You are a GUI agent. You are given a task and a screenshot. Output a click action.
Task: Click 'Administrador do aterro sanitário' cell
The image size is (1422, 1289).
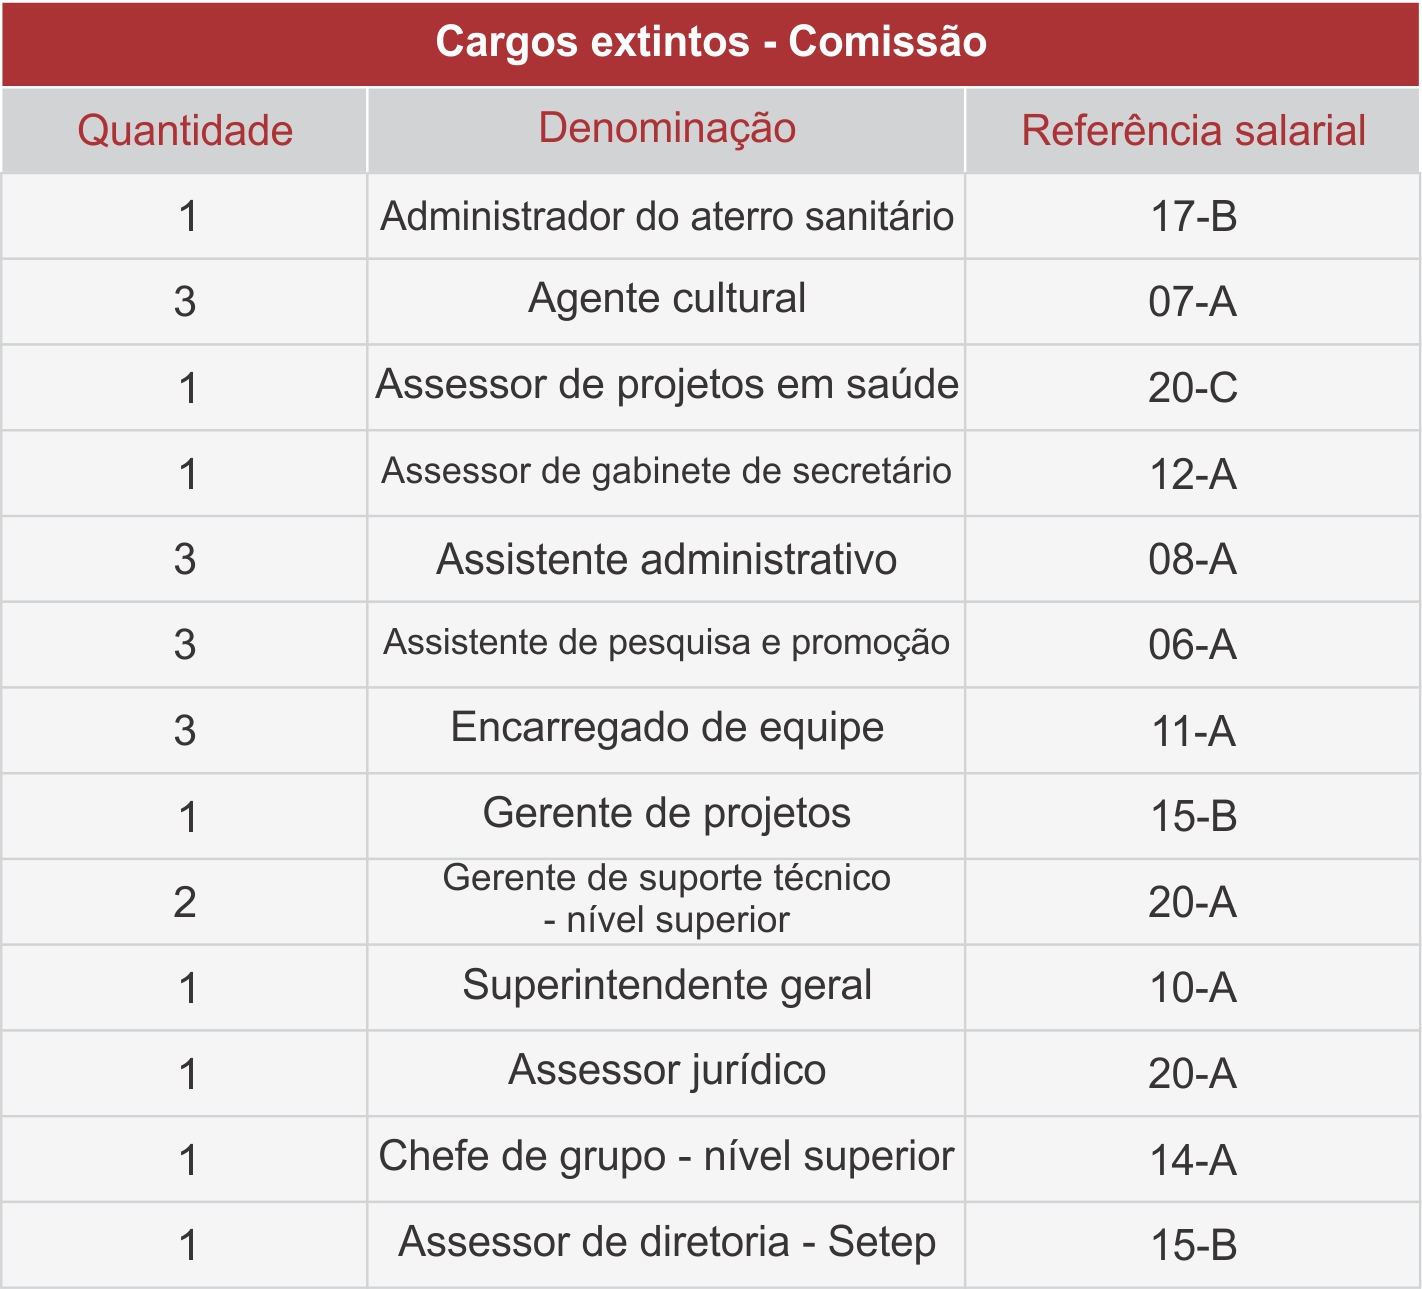667,217
